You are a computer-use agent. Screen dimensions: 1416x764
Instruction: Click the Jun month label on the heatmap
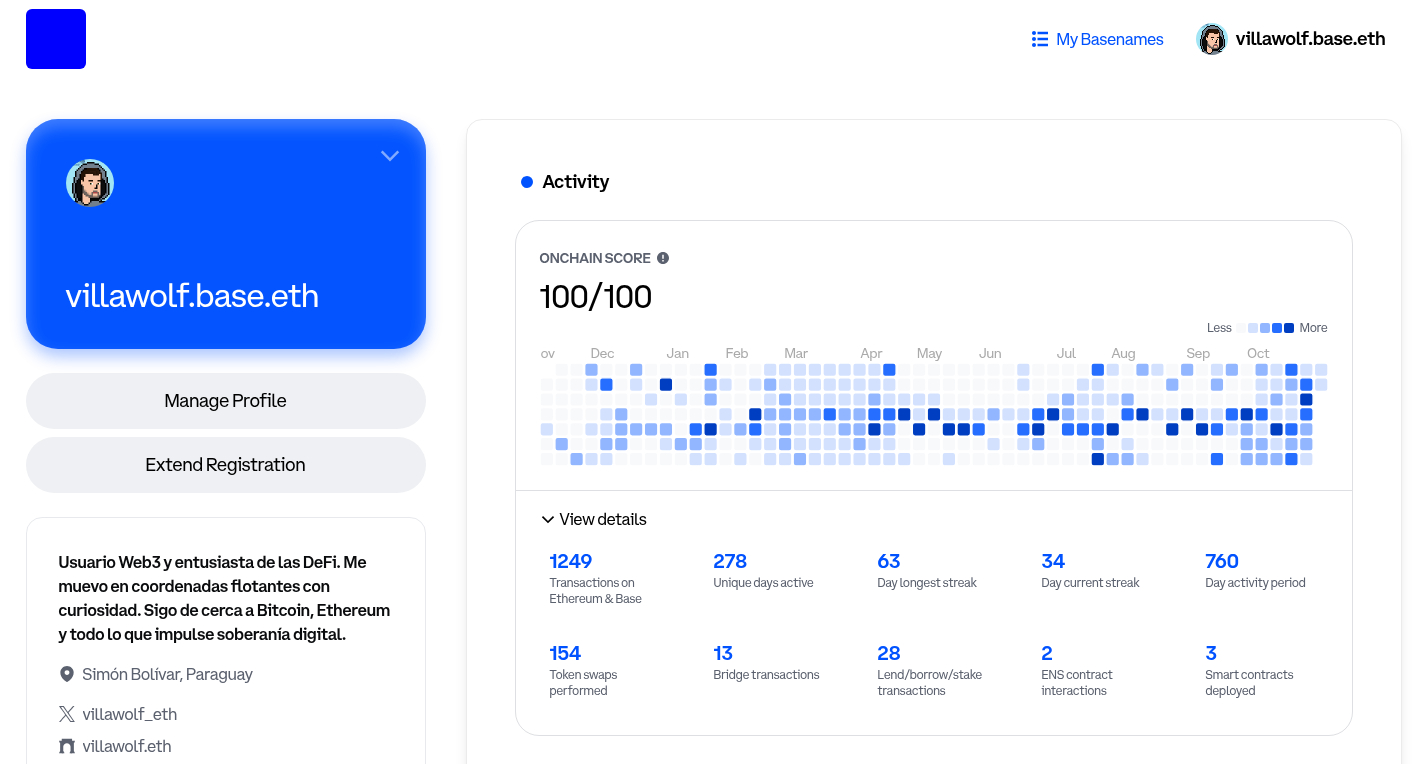coord(990,353)
